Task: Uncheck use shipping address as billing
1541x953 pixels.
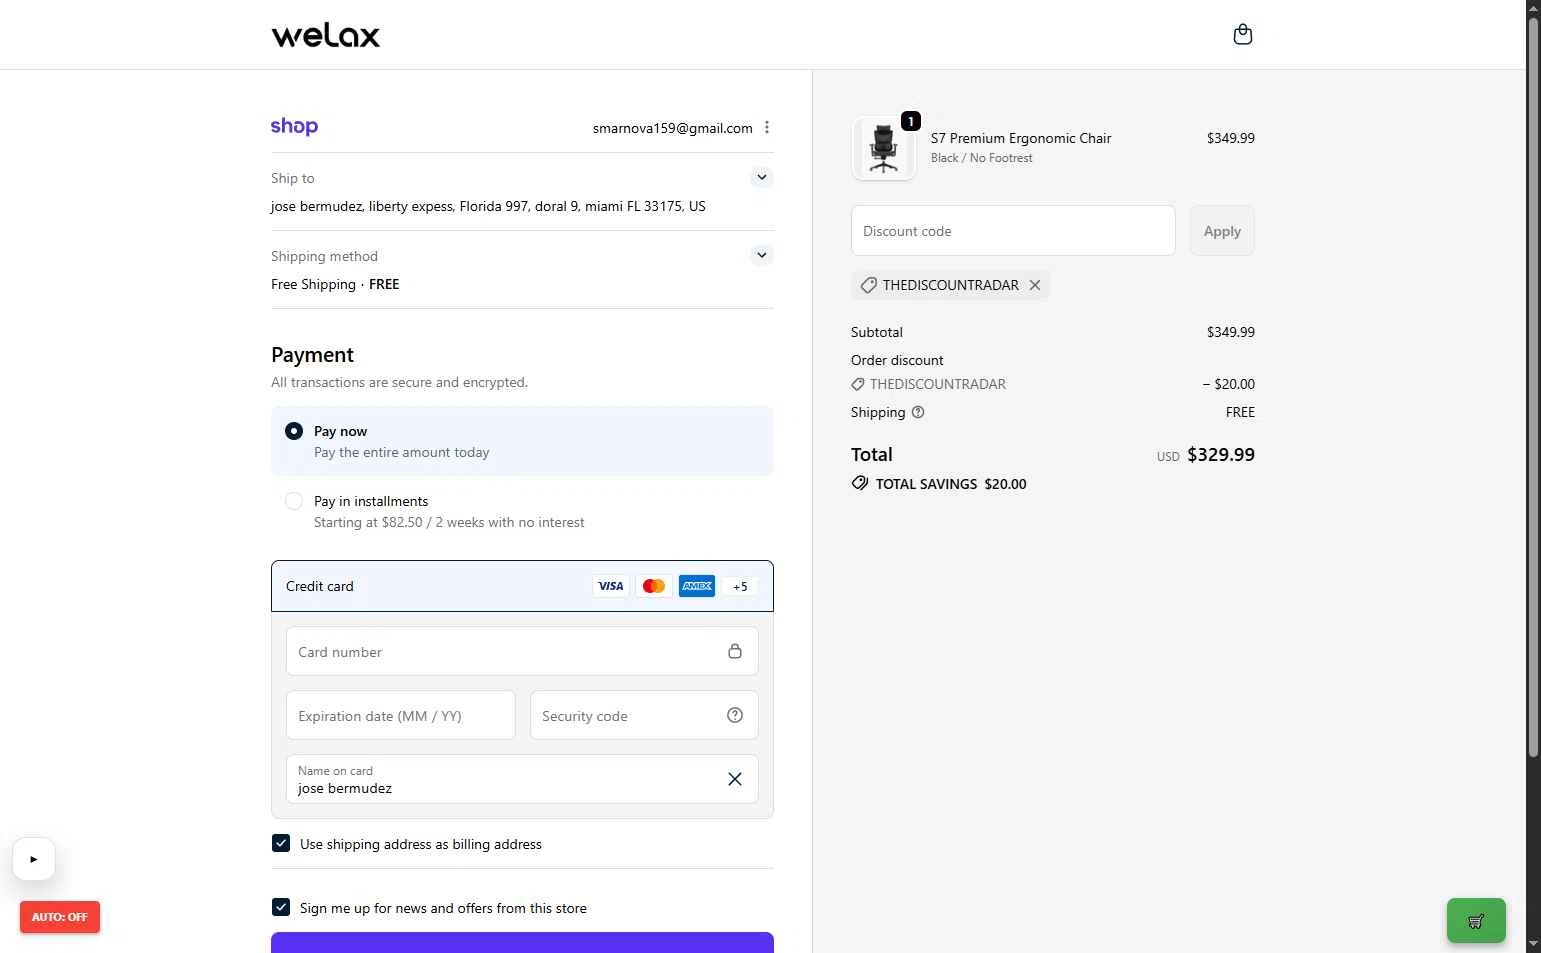Action: point(281,843)
